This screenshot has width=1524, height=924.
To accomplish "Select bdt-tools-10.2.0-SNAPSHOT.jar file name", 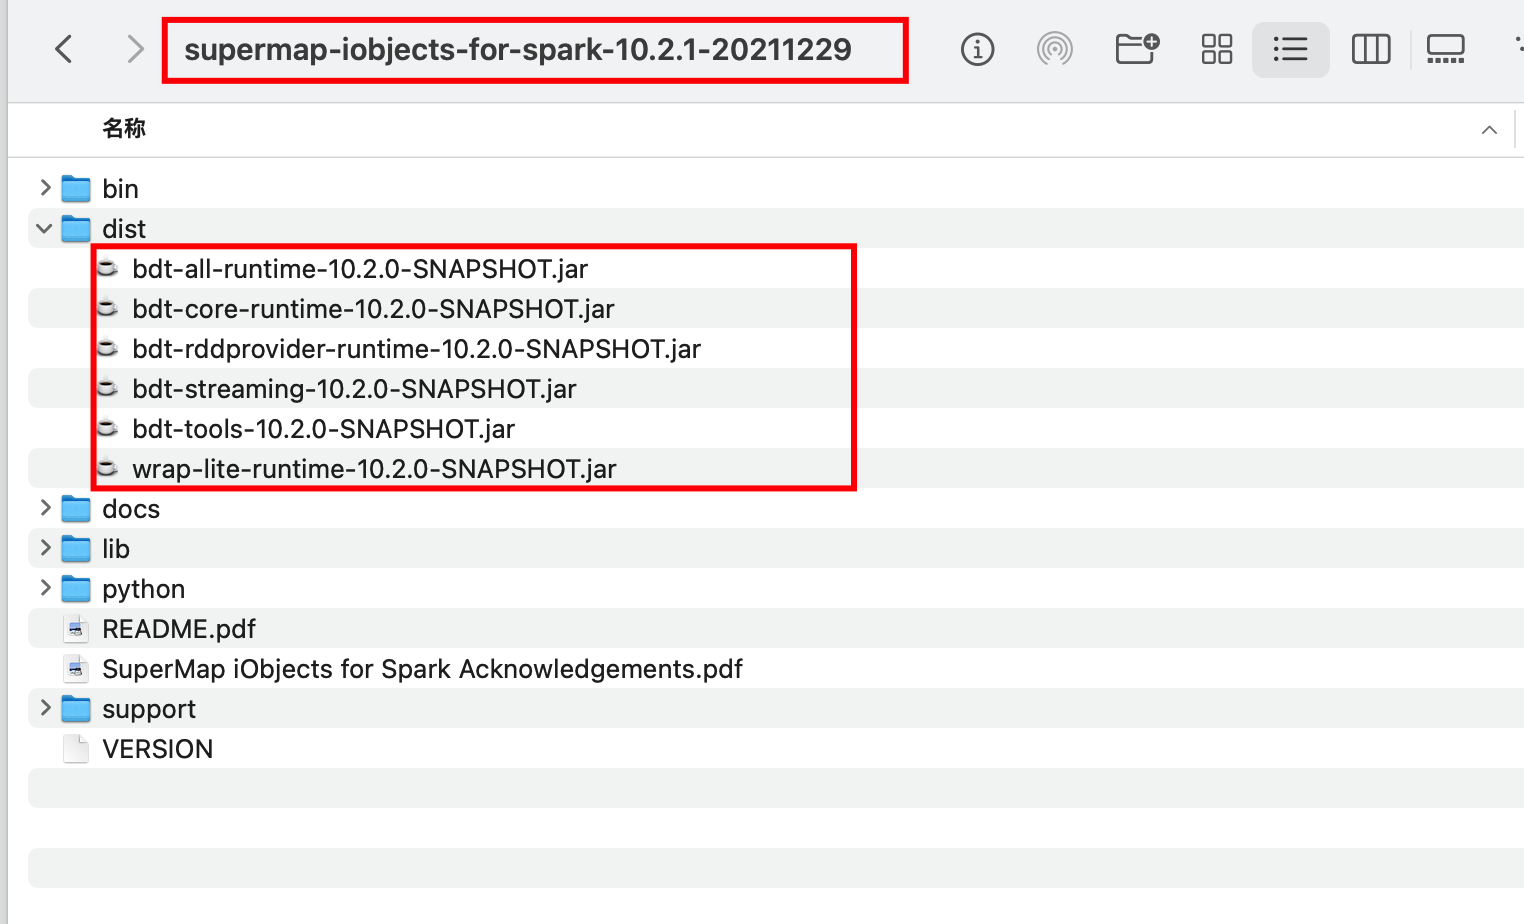I will (324, 428).
